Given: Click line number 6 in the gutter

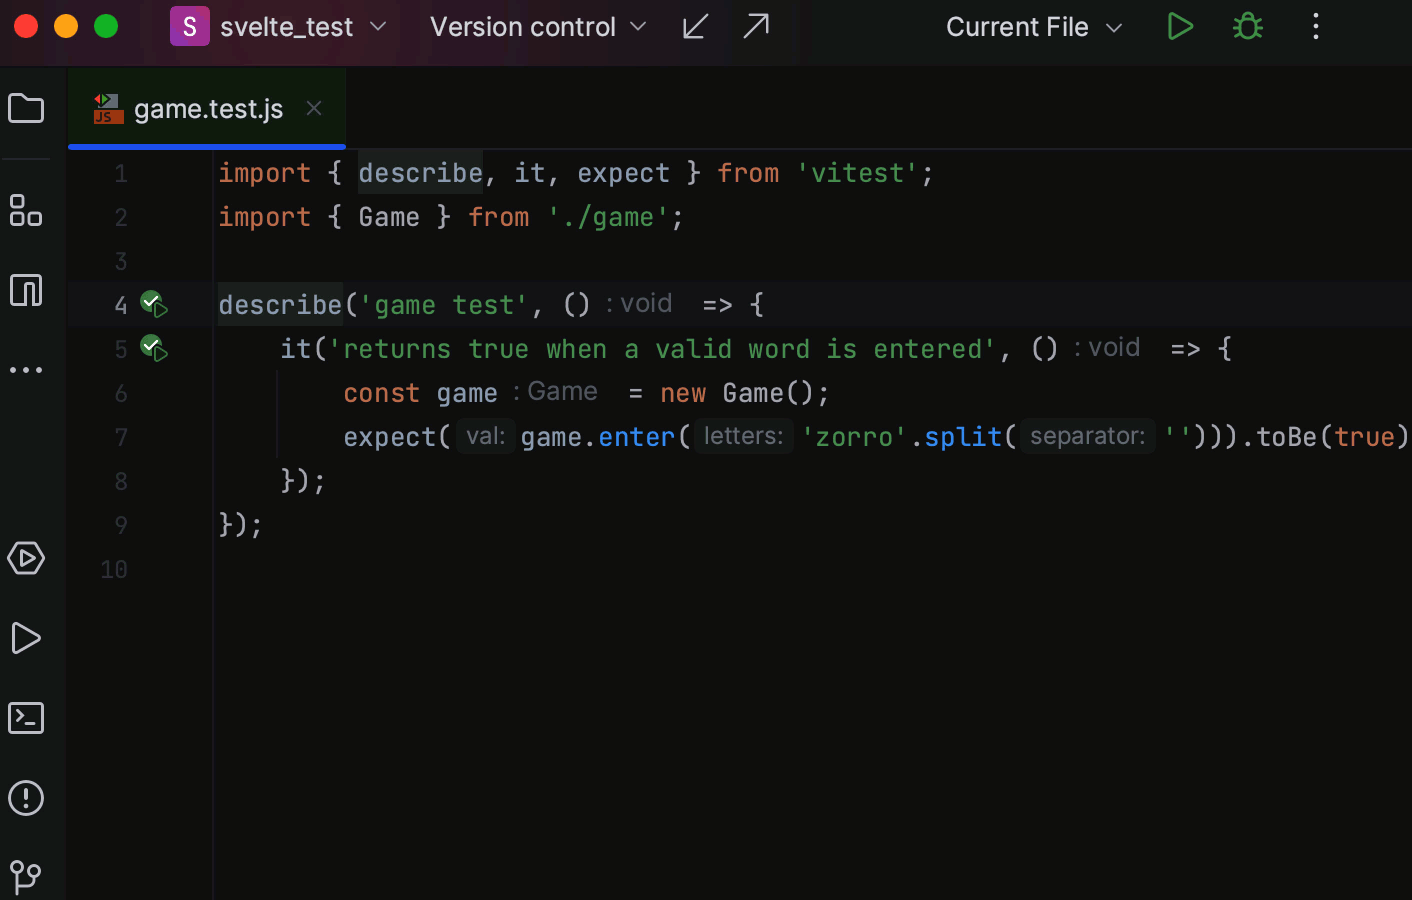Looking at the screenshot, I should 120,393.
